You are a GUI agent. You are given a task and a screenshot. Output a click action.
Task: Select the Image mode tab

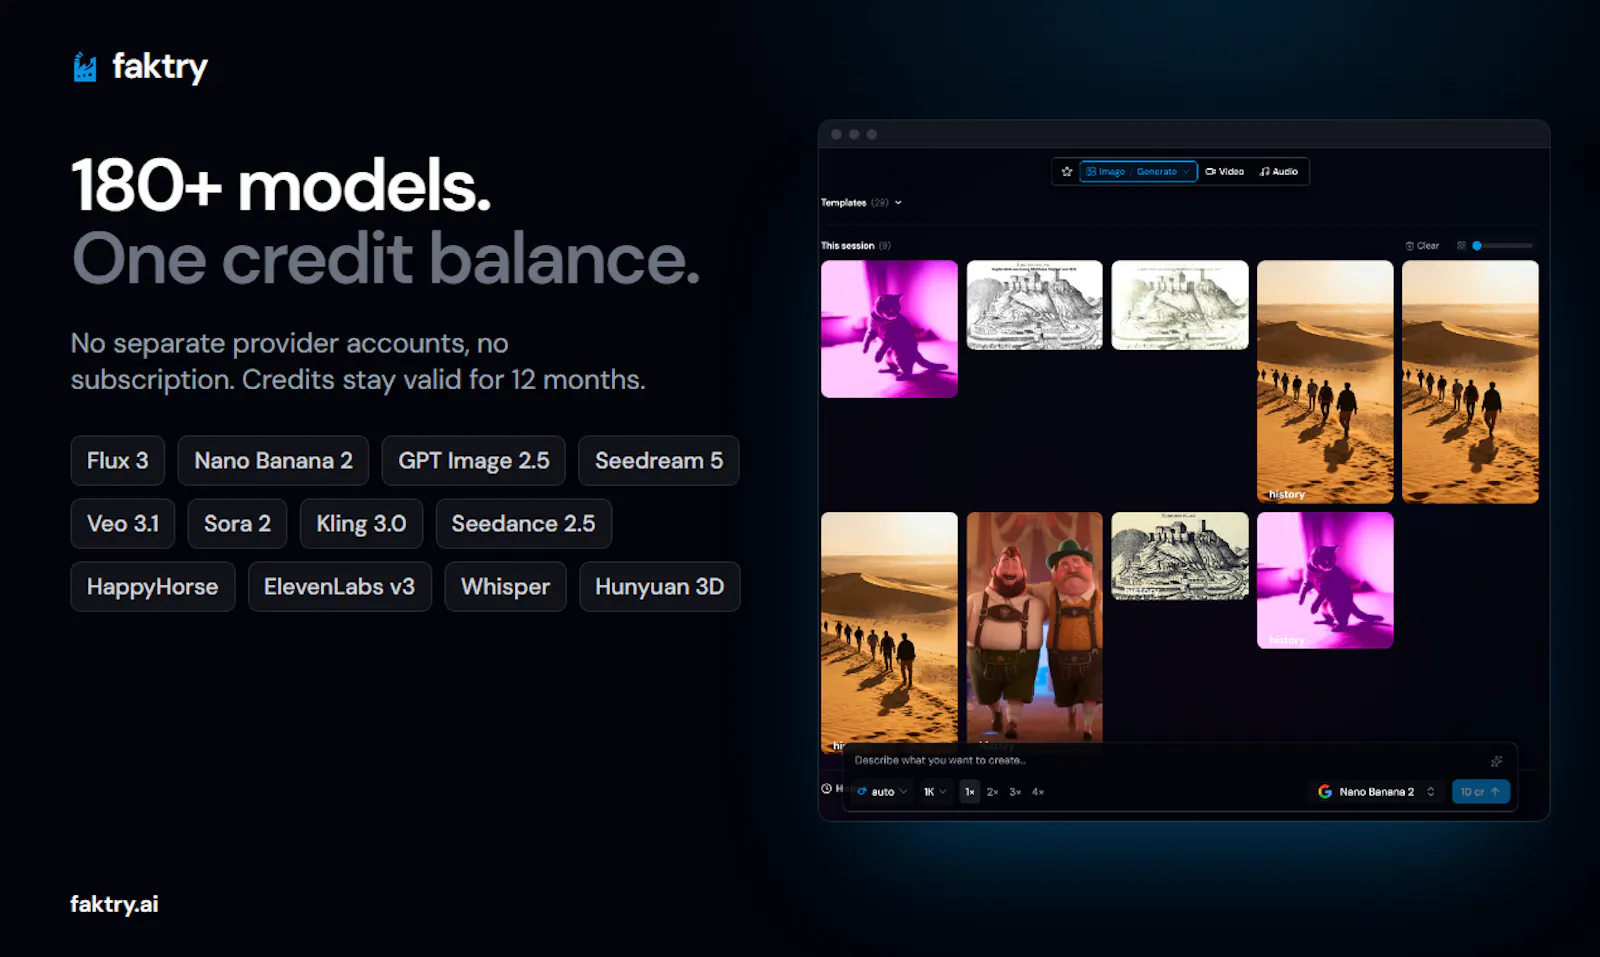pyautogui.click(x=1106, y=172)
